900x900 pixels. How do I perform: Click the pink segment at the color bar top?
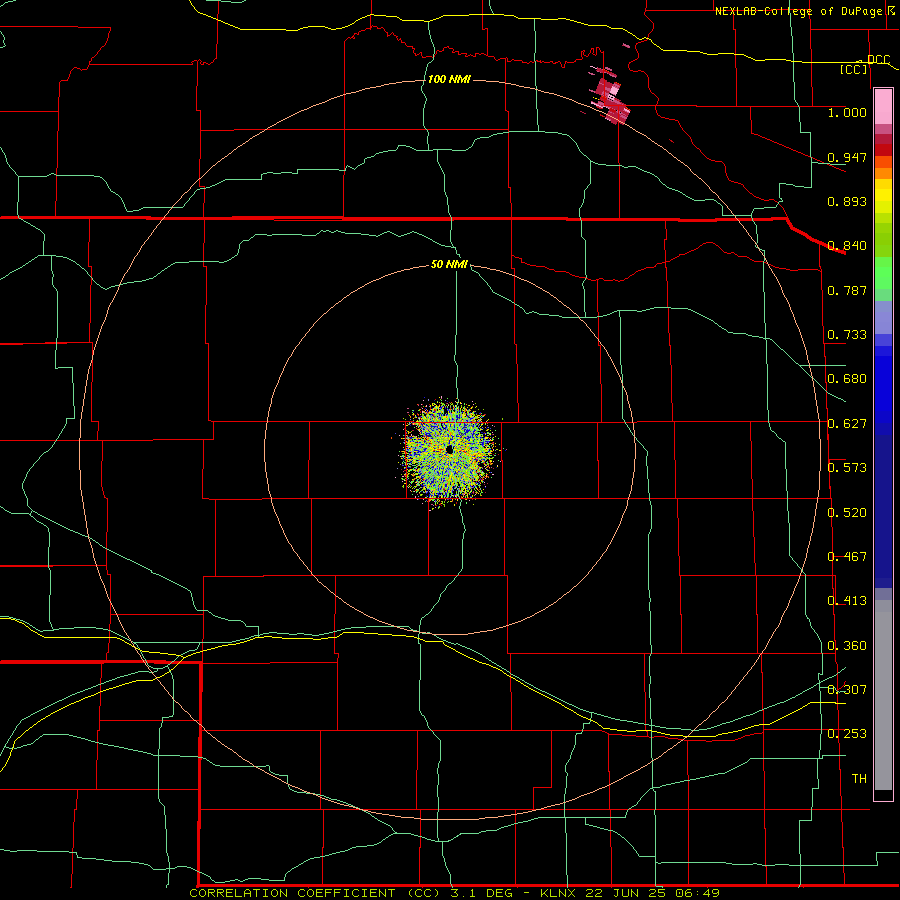(x=883, y=107)
